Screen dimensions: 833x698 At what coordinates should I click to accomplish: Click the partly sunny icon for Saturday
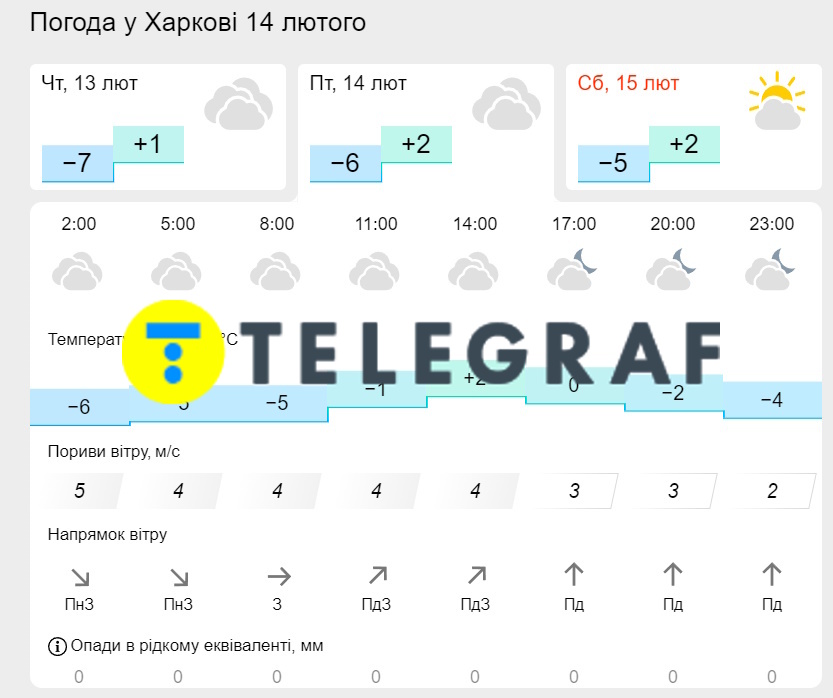(x=777, y=102)
